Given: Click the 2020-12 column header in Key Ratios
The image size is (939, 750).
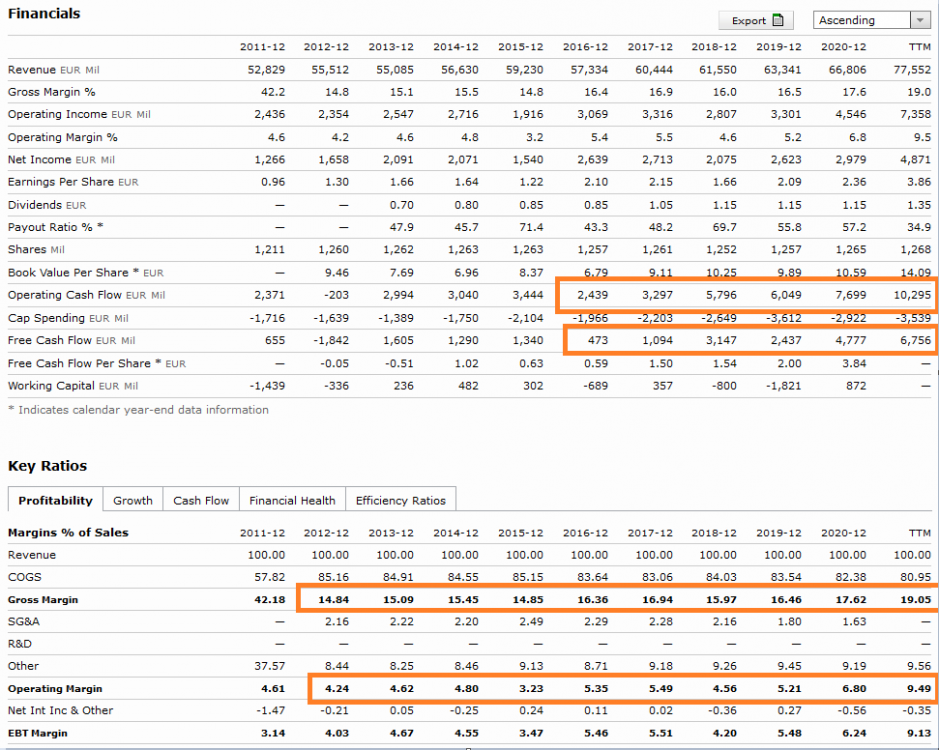Looking at the screenshot, I should 845,532.
